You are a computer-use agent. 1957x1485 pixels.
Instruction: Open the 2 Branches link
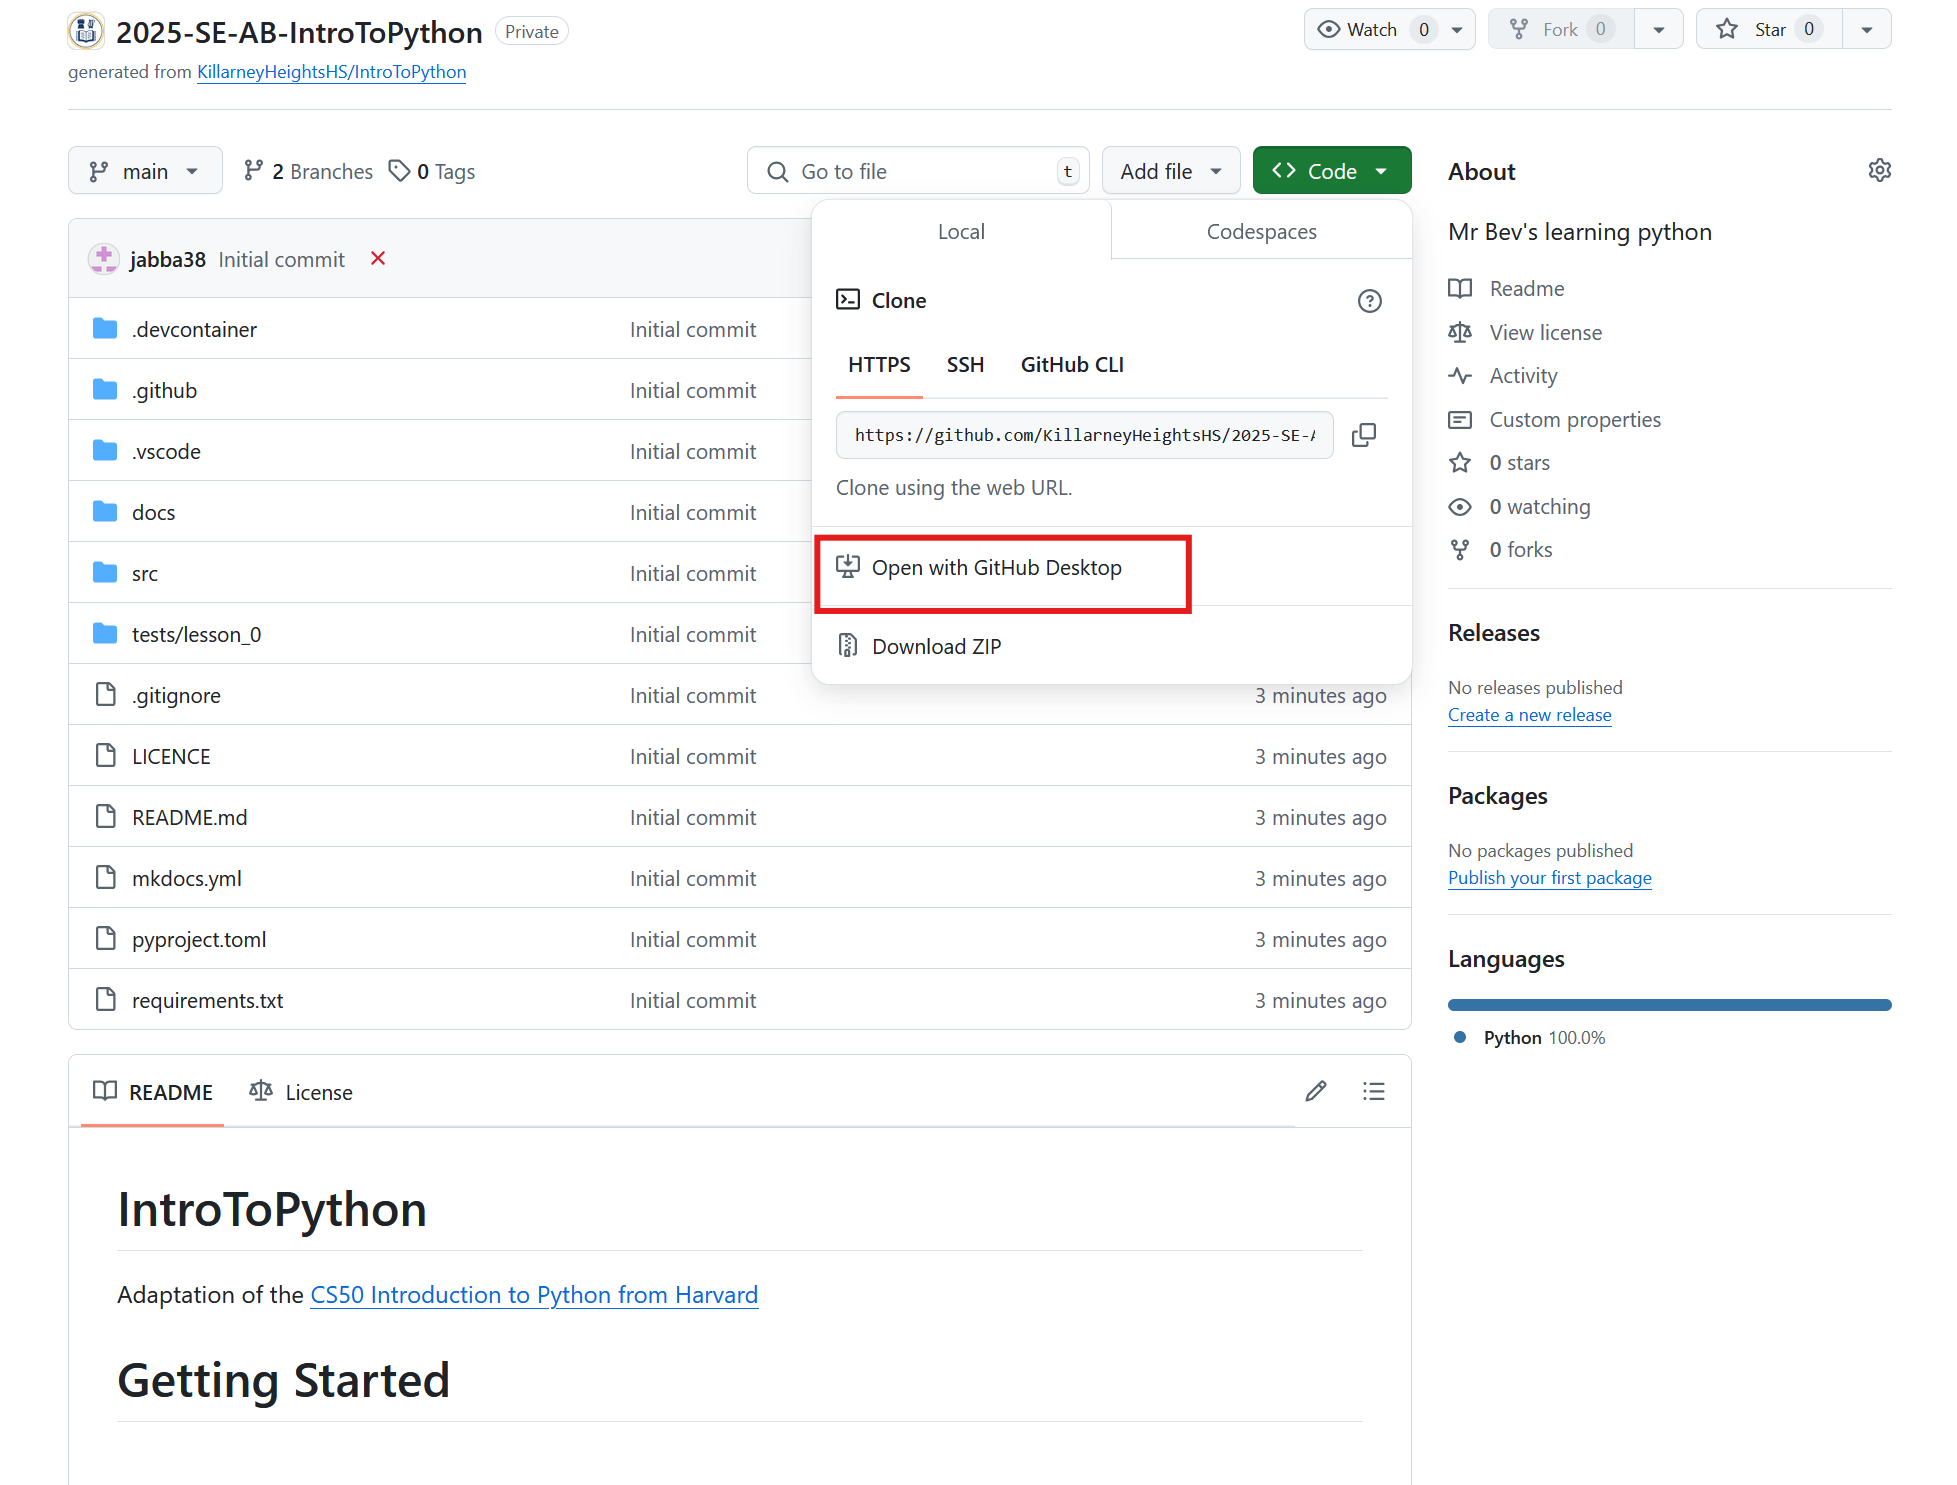308,171
